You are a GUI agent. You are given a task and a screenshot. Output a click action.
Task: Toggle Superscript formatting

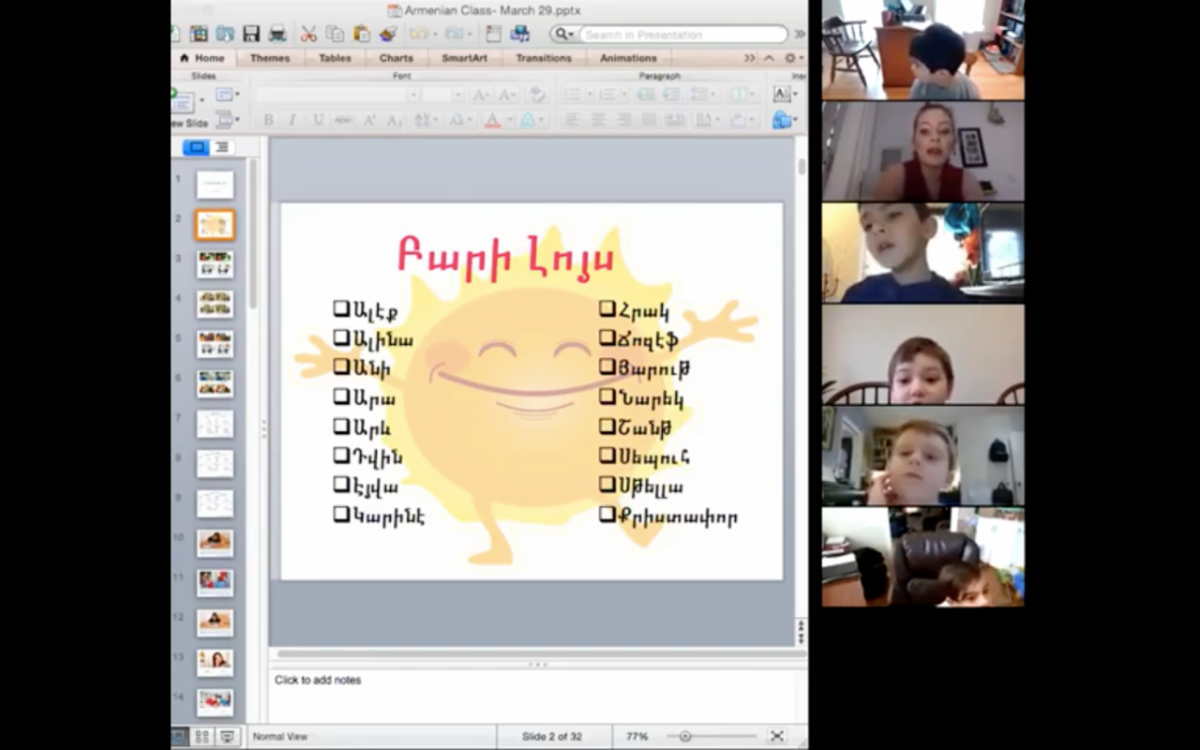[369, 120]
